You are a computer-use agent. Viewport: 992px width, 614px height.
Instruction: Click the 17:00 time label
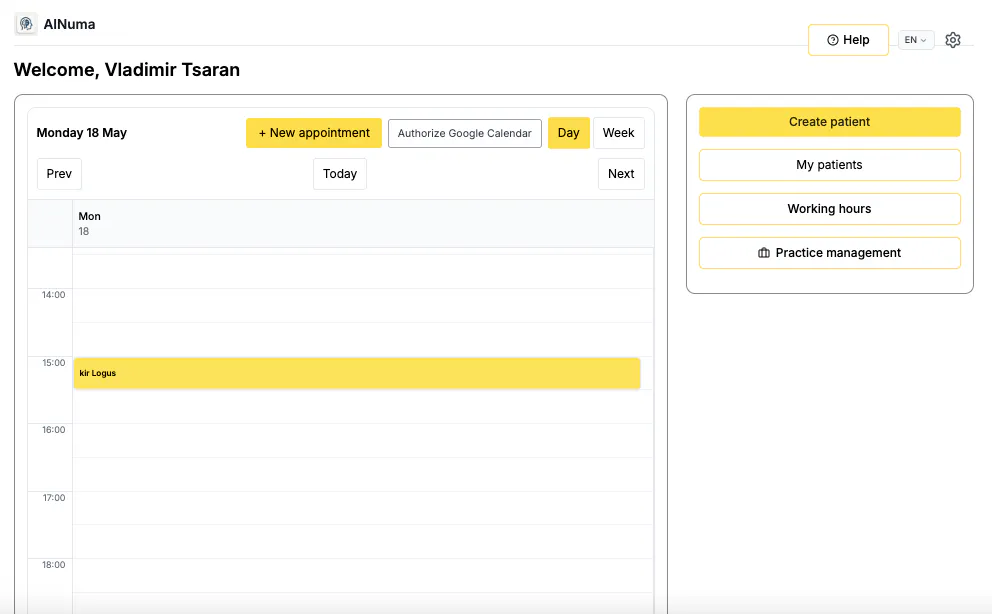[54, 498]
